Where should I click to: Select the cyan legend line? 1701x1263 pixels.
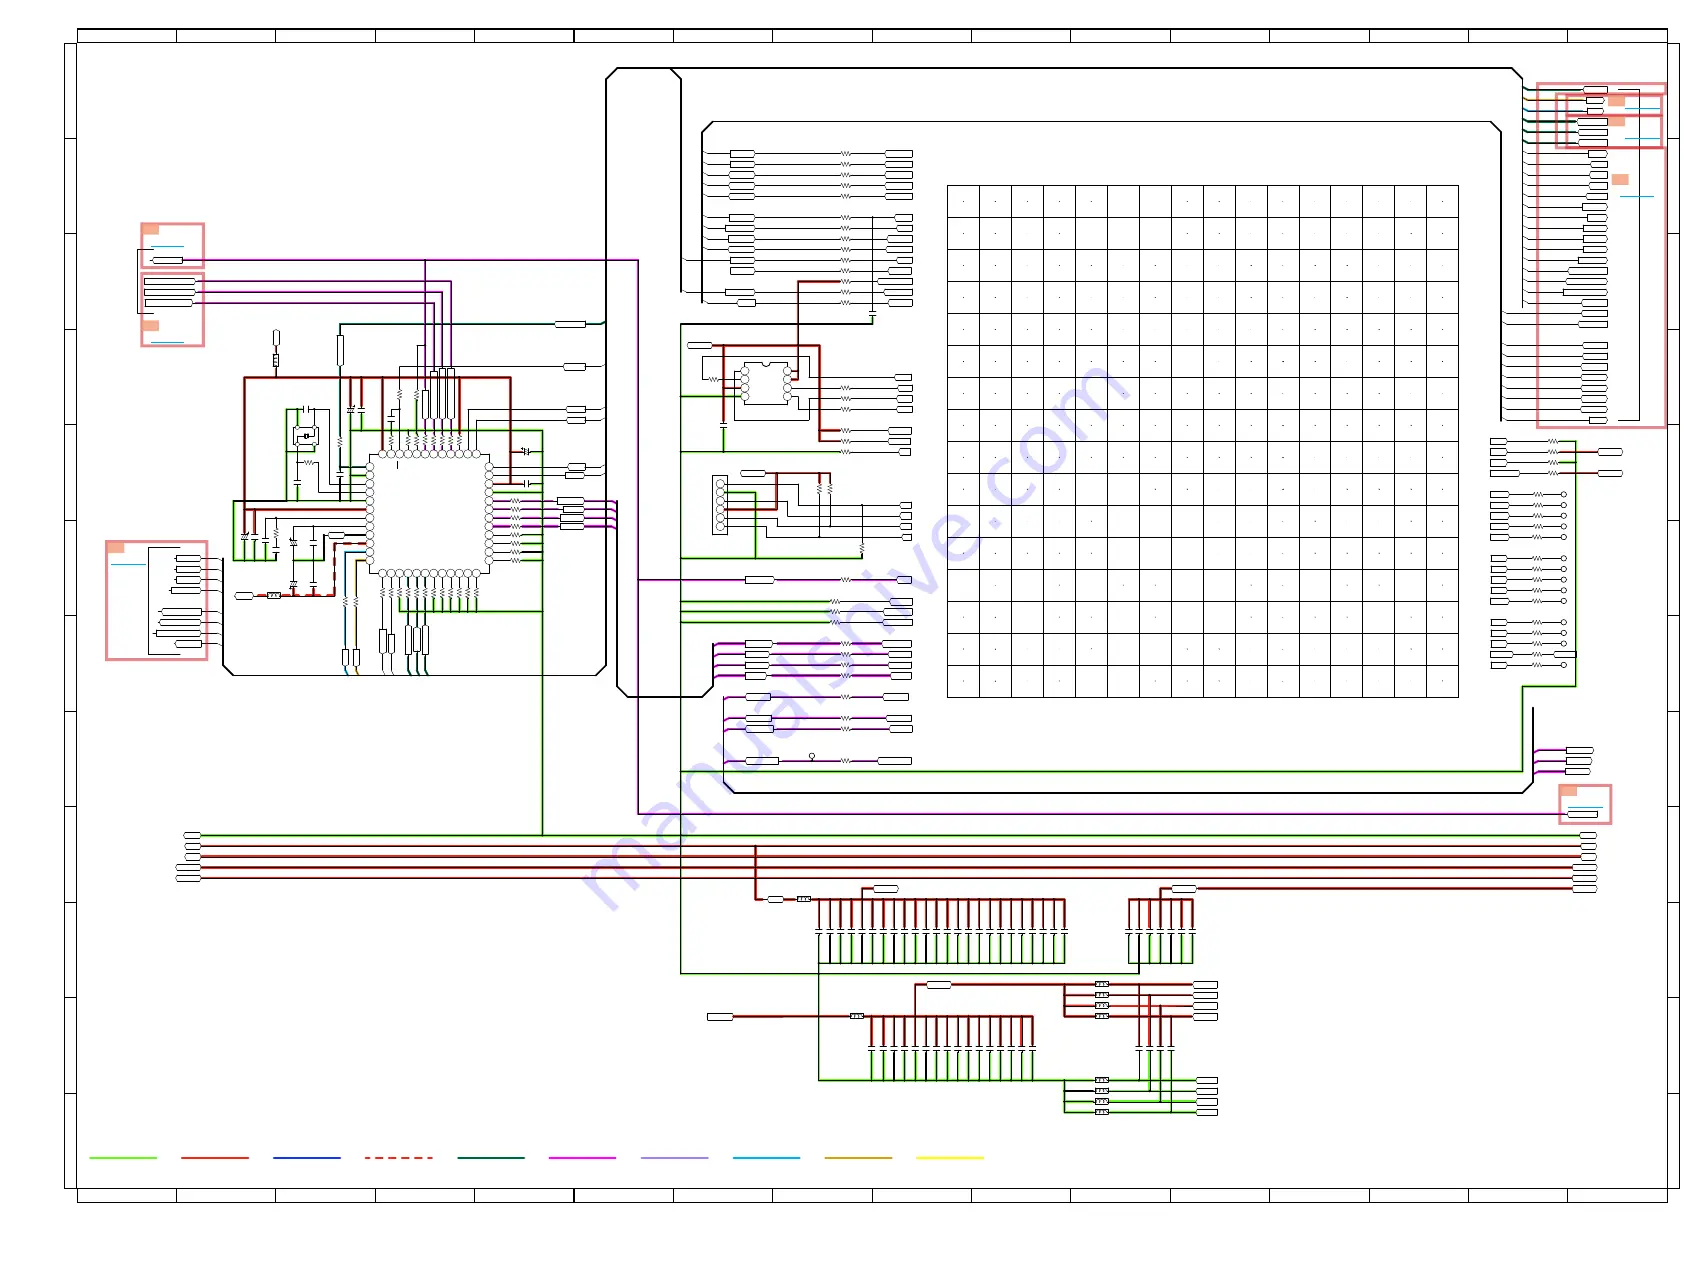point(766,1157)
